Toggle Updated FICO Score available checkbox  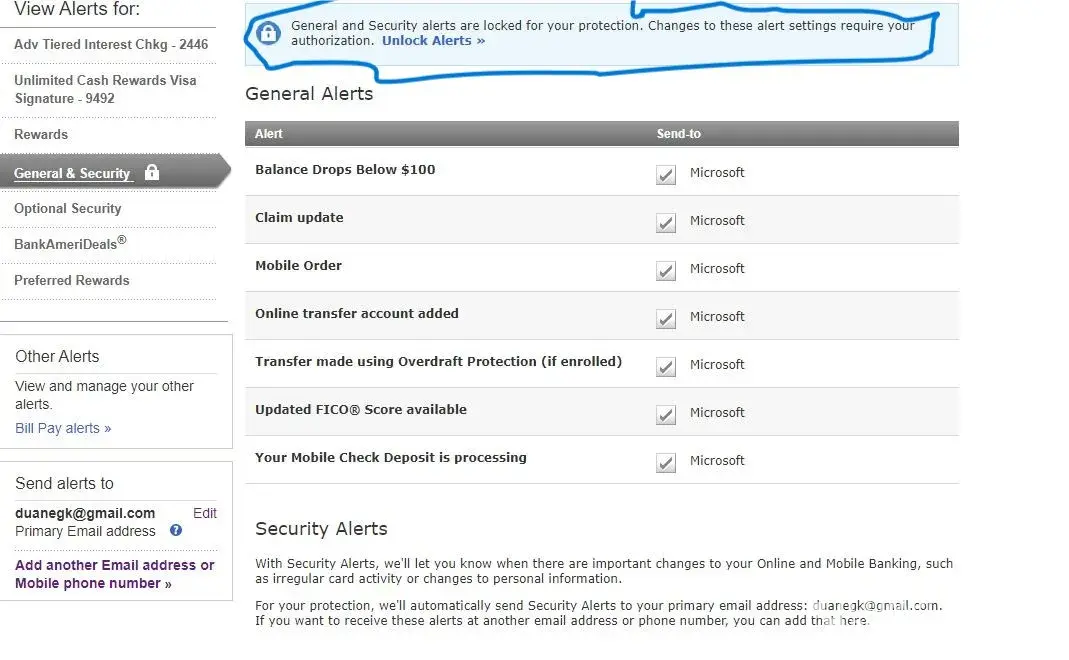[x=666, y=414]
